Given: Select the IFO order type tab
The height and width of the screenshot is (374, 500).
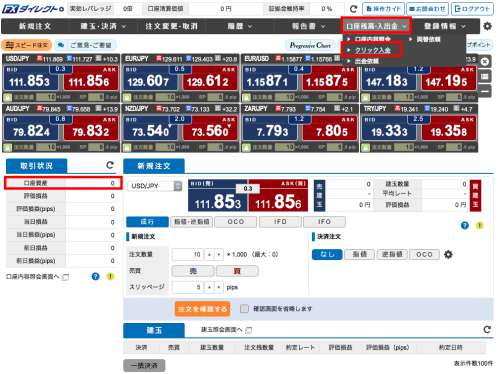Looking at the screenshot, I should (x=324, y=222).
